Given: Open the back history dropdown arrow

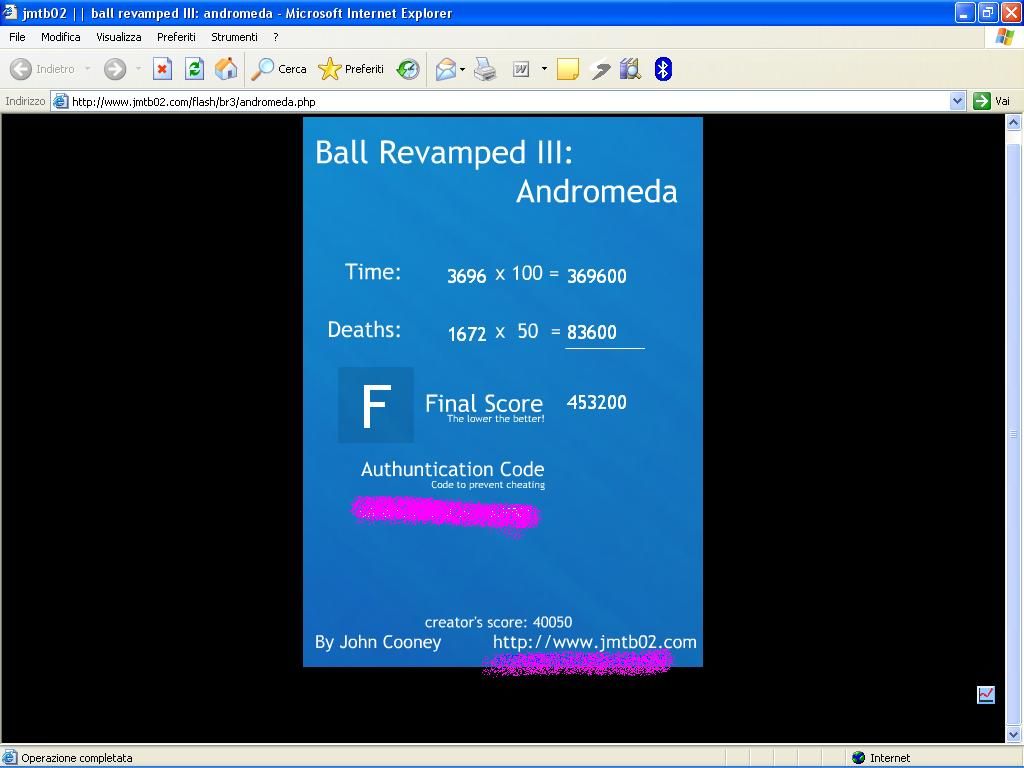Looking at the screenshot, I should click(88, 69).
